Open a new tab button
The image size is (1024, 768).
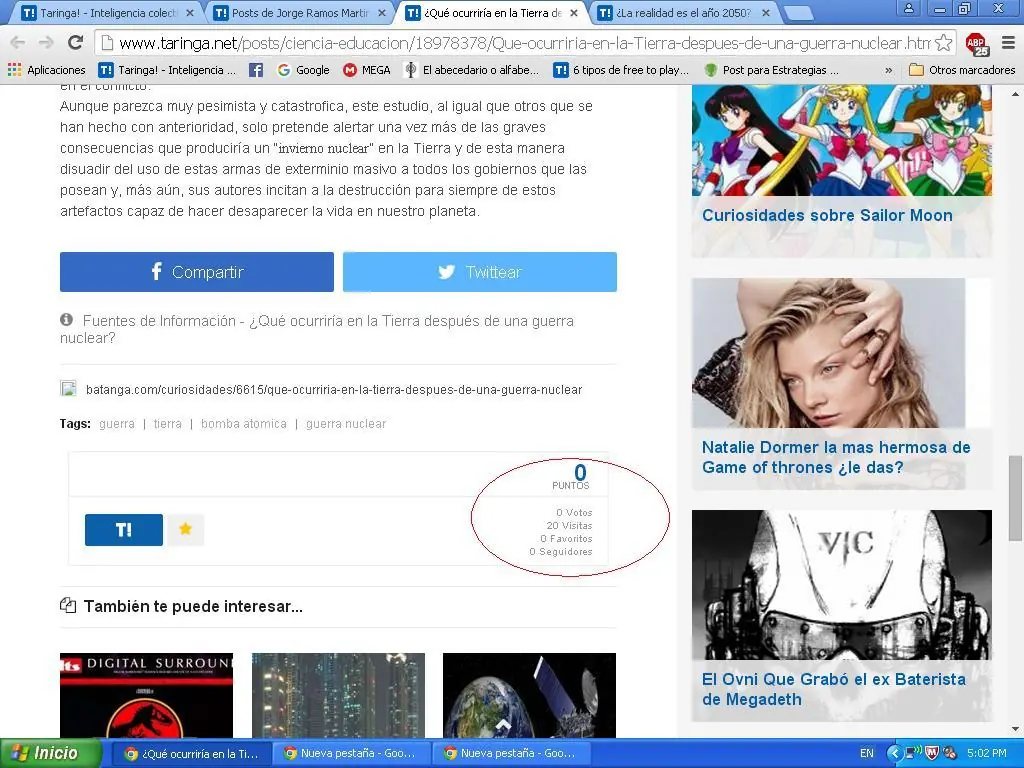797,13
